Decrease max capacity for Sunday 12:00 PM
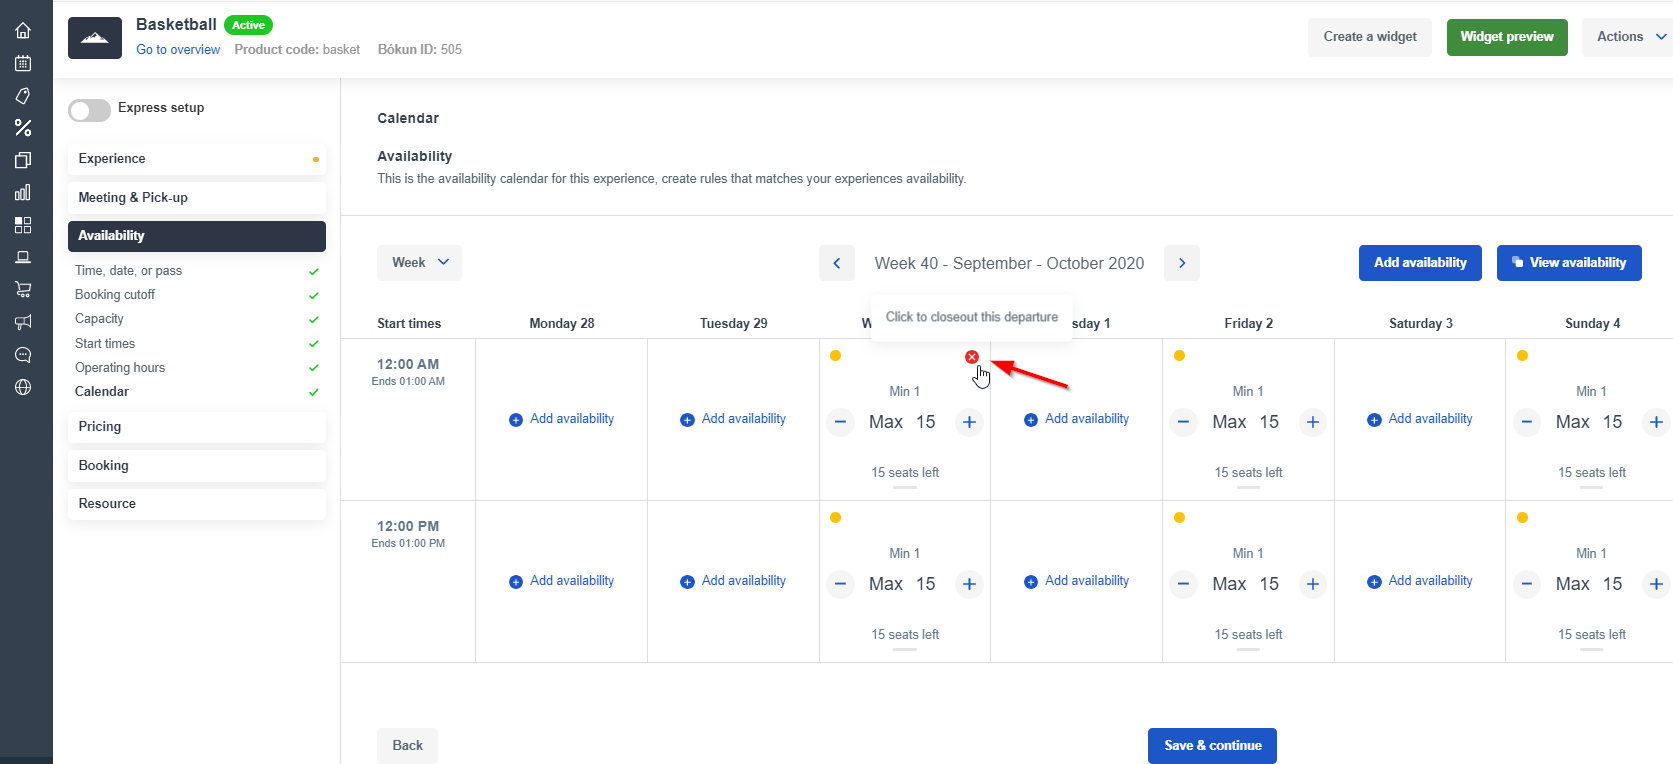Viewport: 1673px width, 764px height. pyautogui.click(x=1527, y=584)
